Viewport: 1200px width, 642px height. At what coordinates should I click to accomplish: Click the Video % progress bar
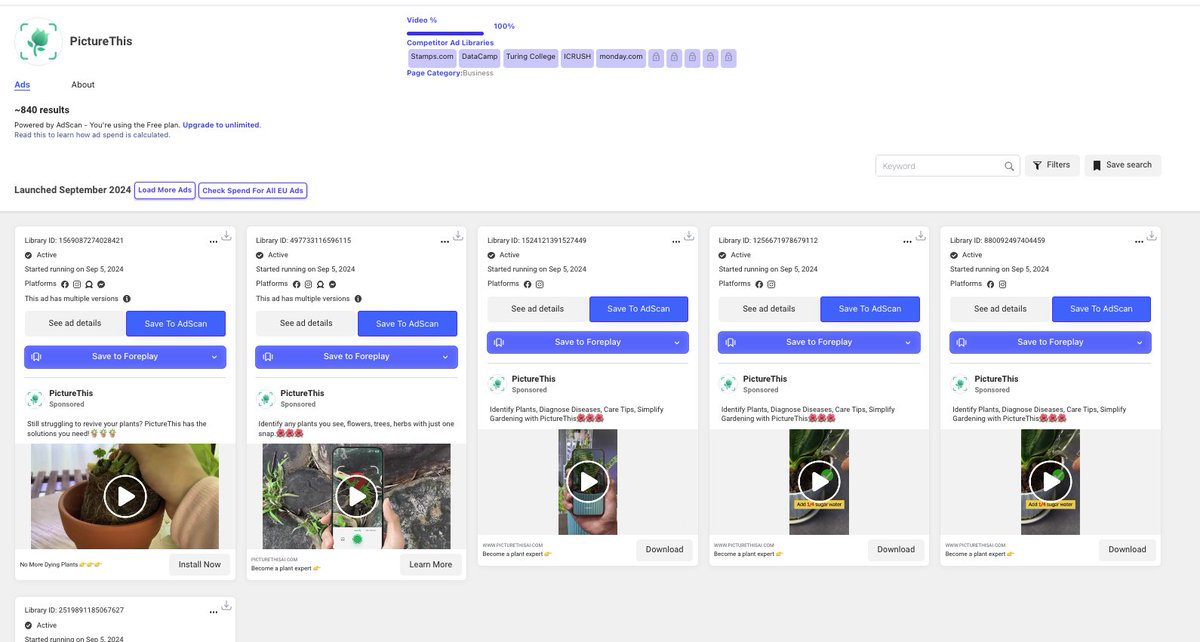coord(446,34)
